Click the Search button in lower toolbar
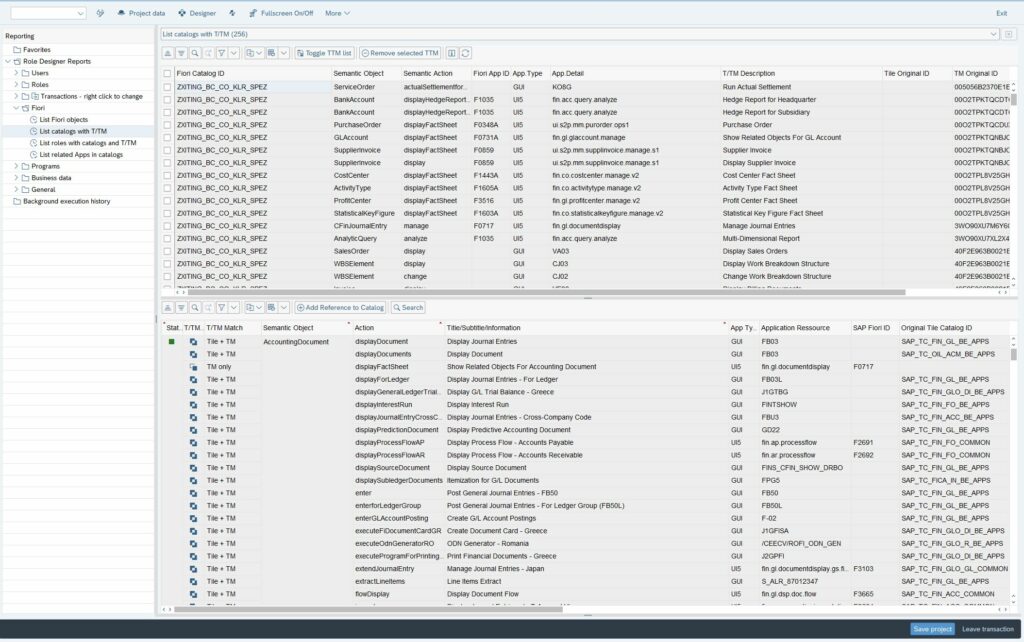This screenshot has width=1024, height=642. tap(408, 308)
